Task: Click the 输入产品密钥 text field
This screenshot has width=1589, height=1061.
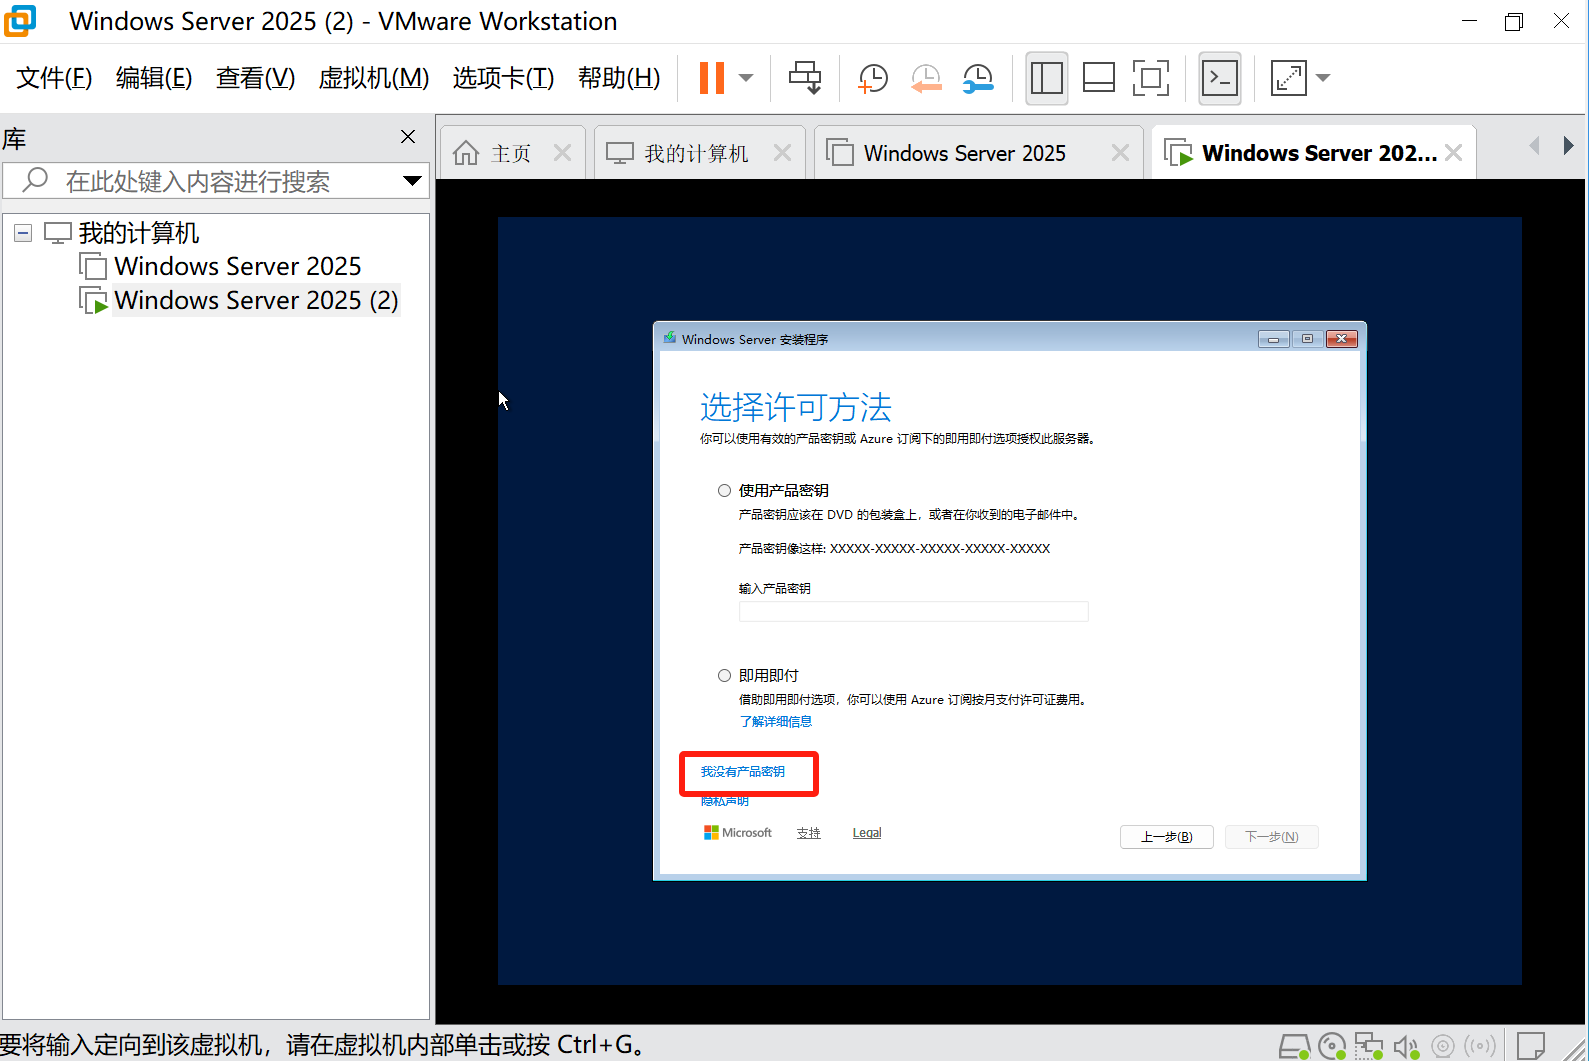Action: coord(913,611)
